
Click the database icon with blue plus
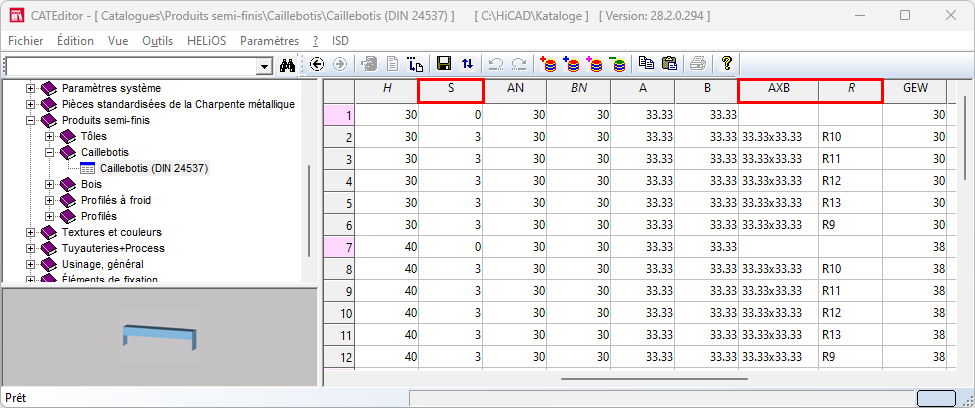click(571, 64)
